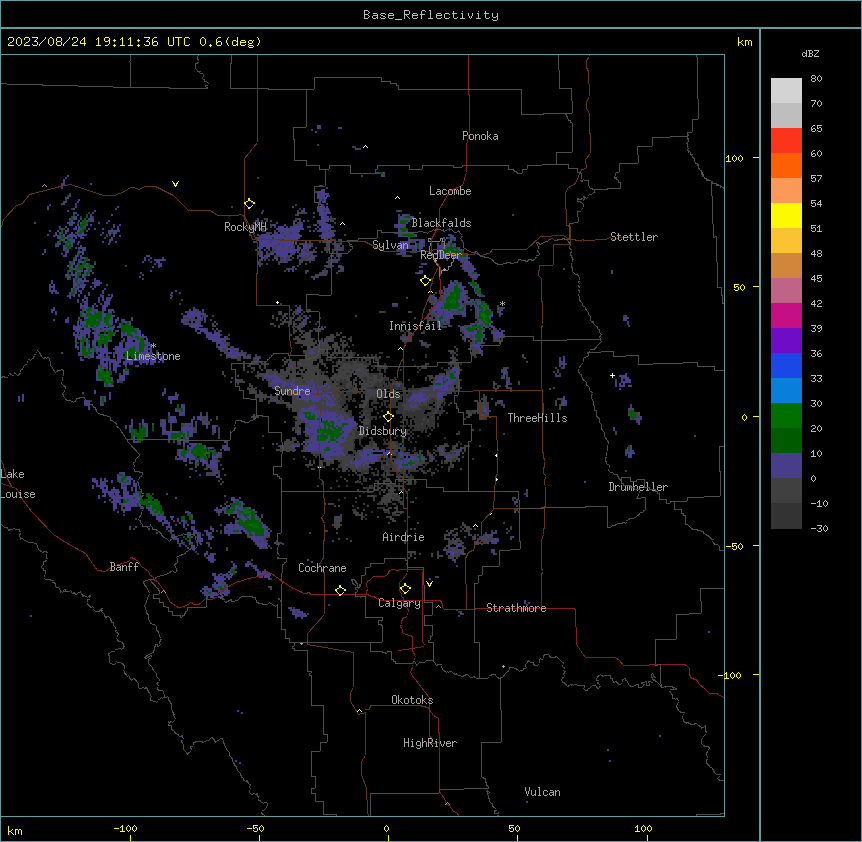The image size is (862, 842).
Task: Select the Drumheller label
Action: click(638, 487)
